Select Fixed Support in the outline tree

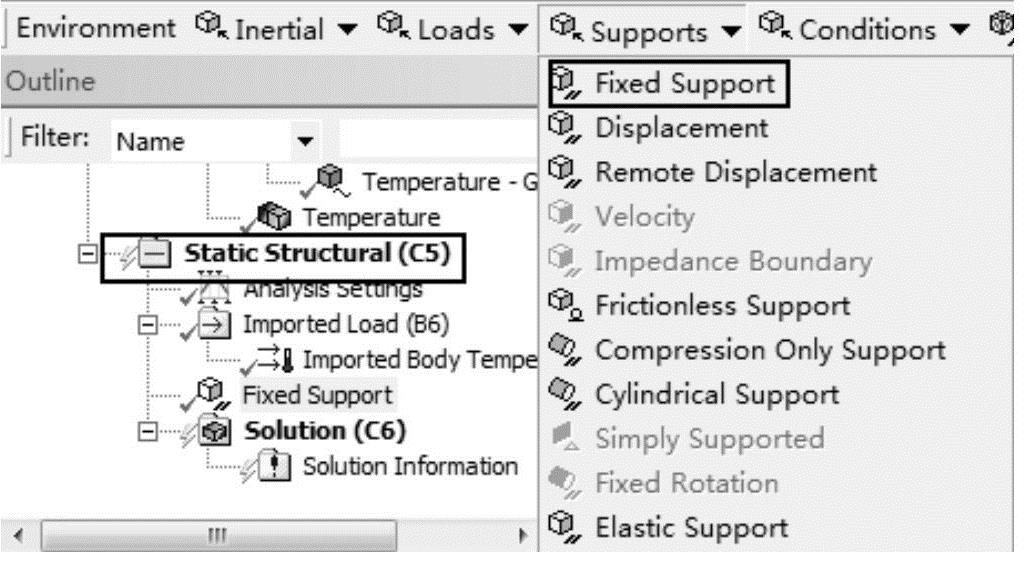[x=317, y=395]
